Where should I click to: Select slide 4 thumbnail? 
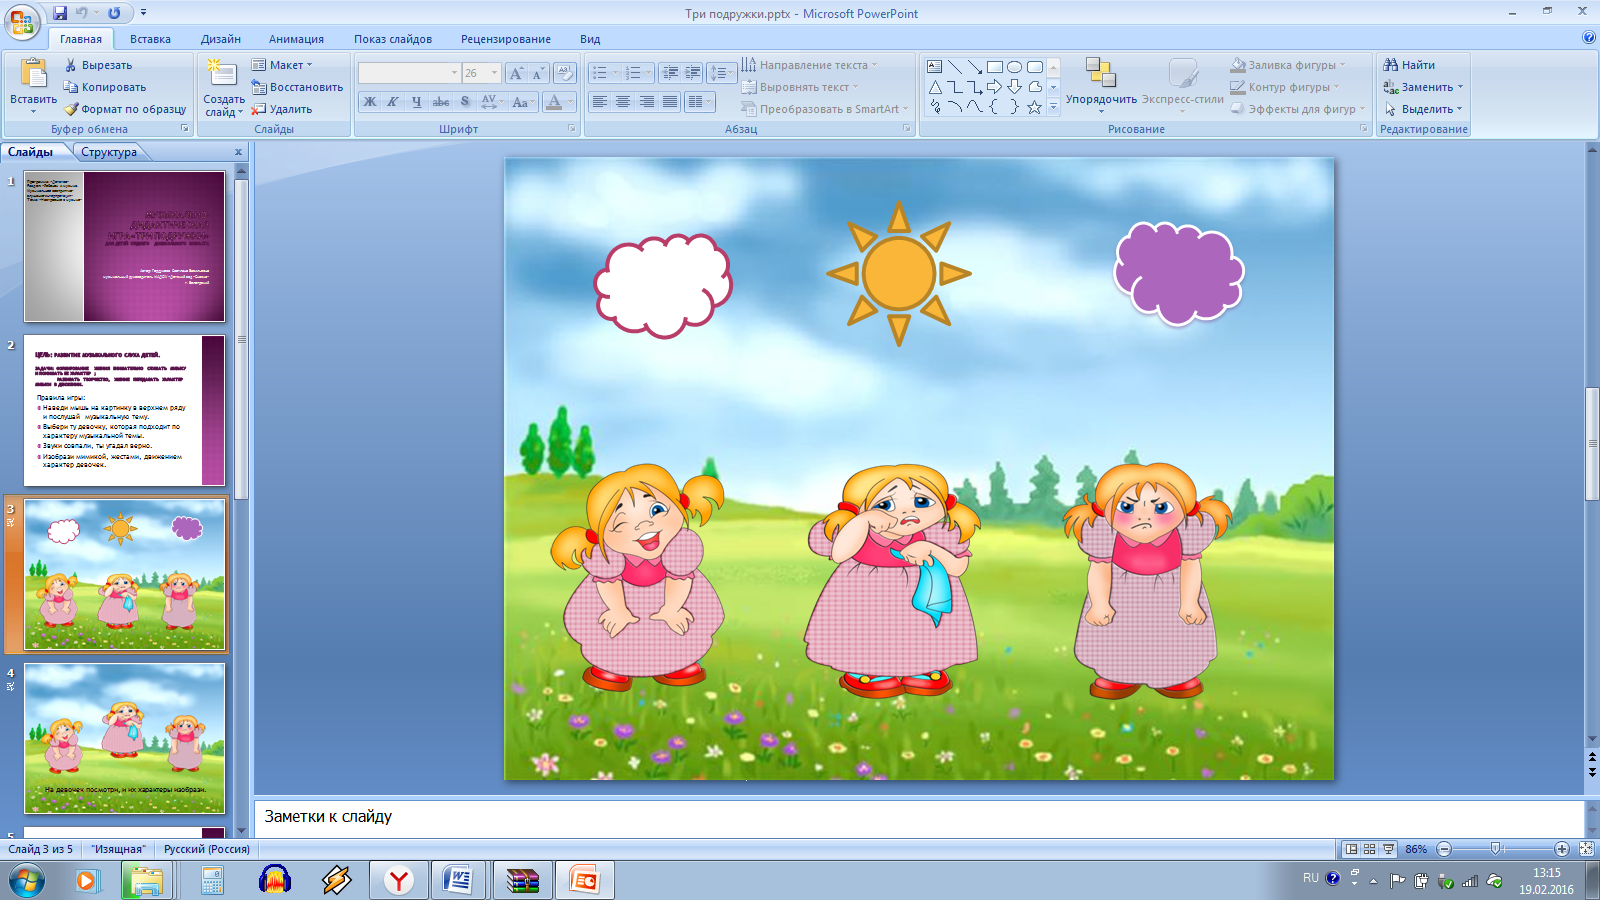125,738
